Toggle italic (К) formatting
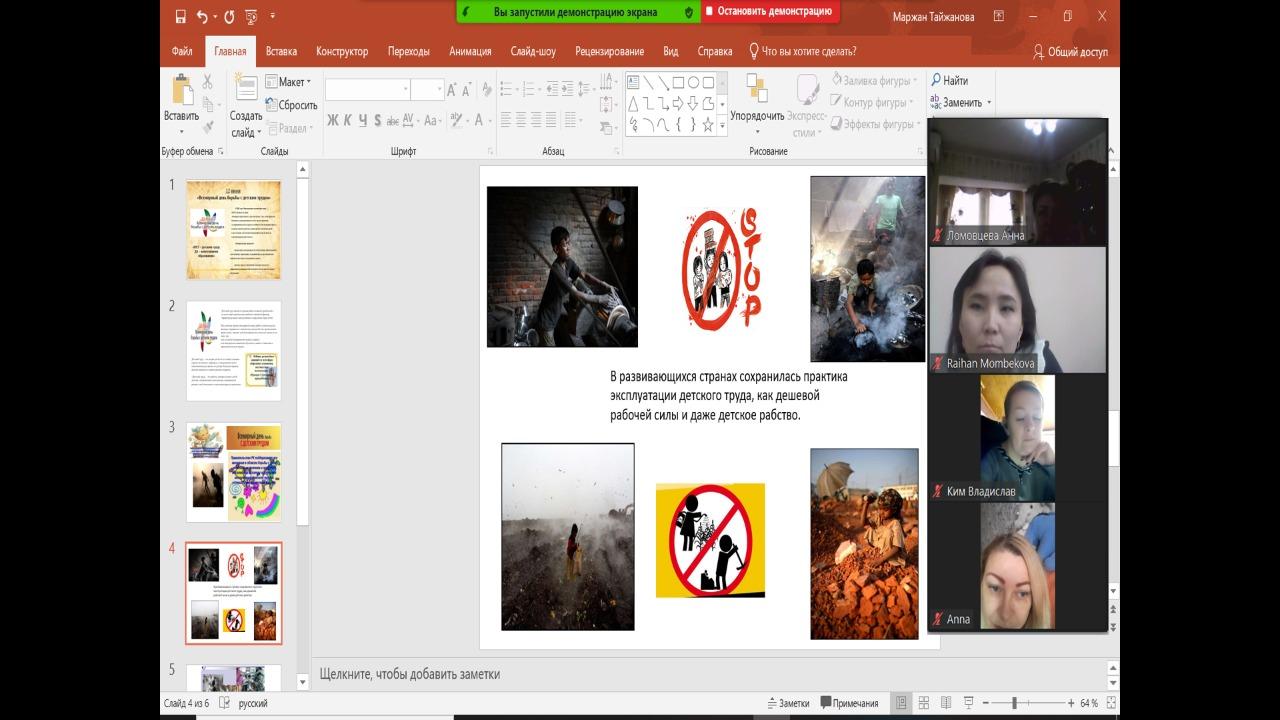Viewport: 1280px width, 720px height. tap(347, 121)
